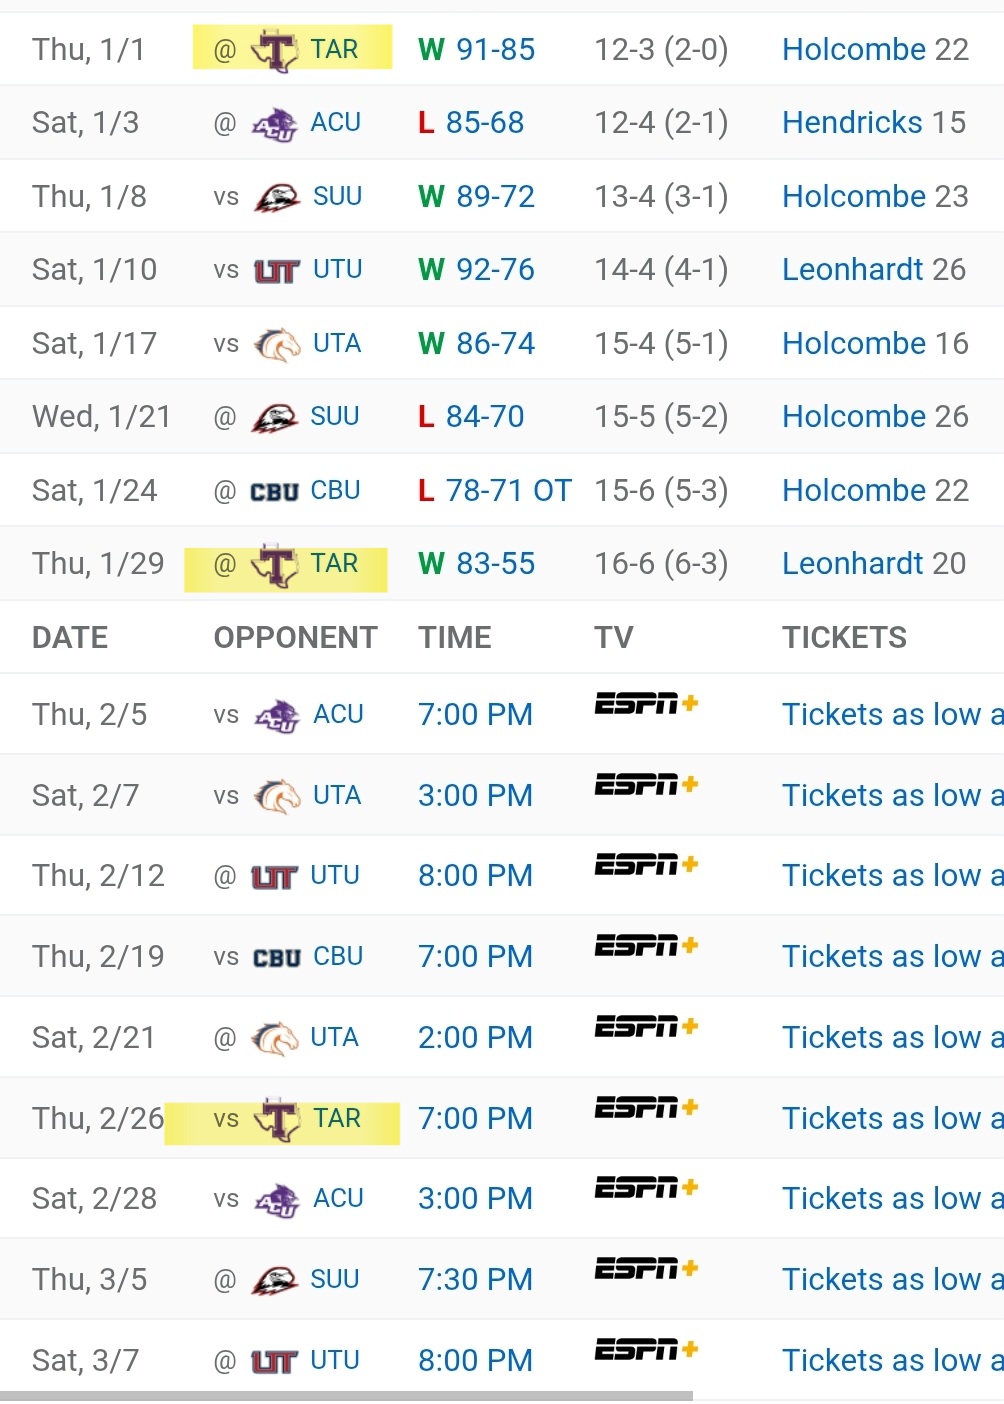Screen dimensions: 1004x1404
Task: Click the UTU team name on 2/12
Action: pyautogui.click(x=335, y=876)
